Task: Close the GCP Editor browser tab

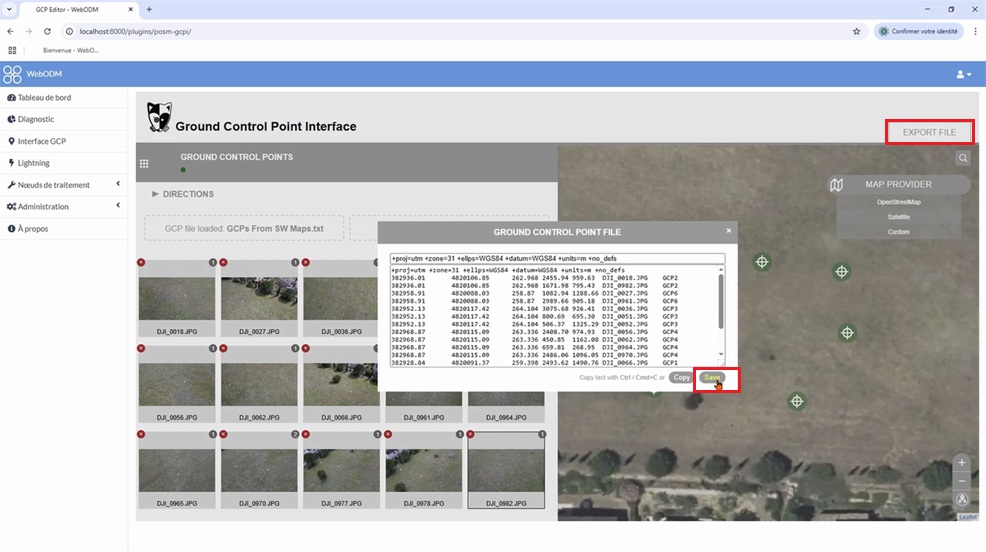Action: [x=130, y=9]
